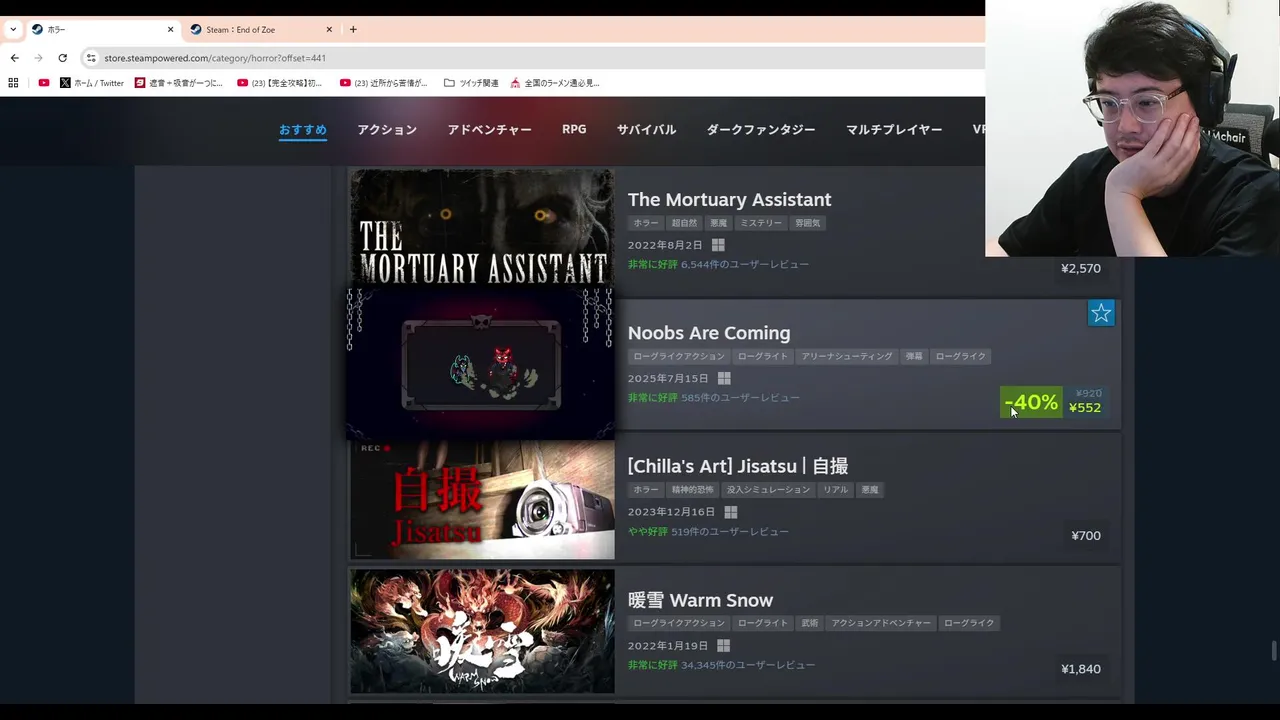The height and width of the screenshot is (720, 1280).
Task: Close the Steam : End of Zoe tab
Action: click(x=329, y=29)
